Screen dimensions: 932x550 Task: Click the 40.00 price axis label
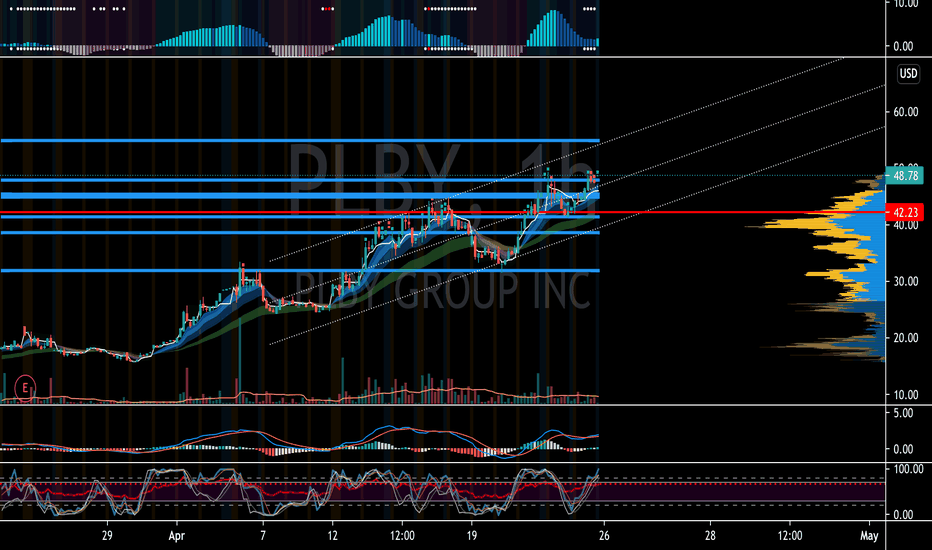coord(905,226)
